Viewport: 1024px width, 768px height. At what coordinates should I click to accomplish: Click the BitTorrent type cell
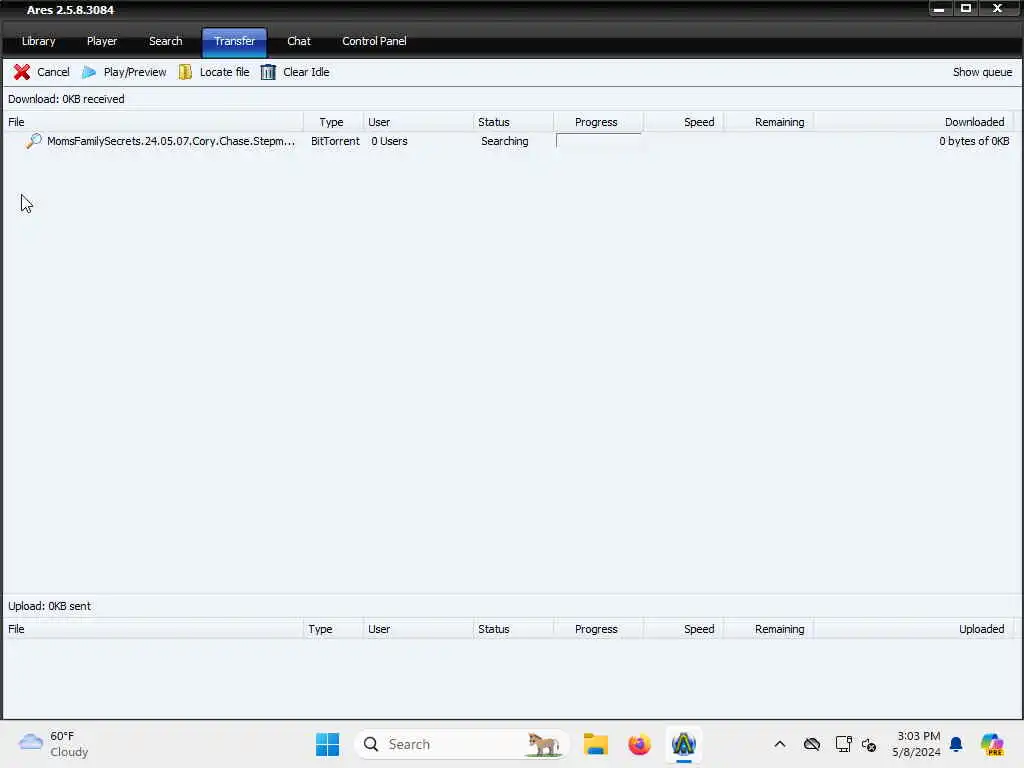point(335,141)
